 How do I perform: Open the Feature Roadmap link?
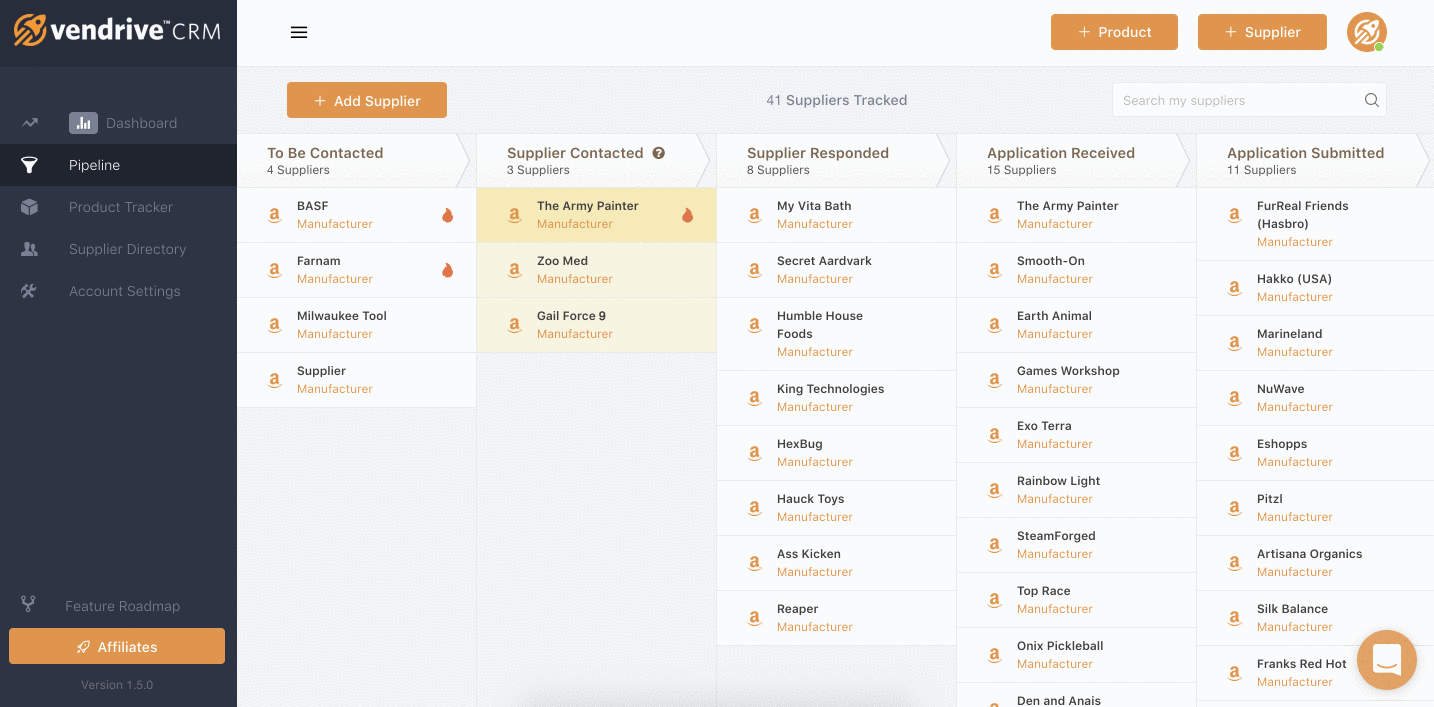122,606
